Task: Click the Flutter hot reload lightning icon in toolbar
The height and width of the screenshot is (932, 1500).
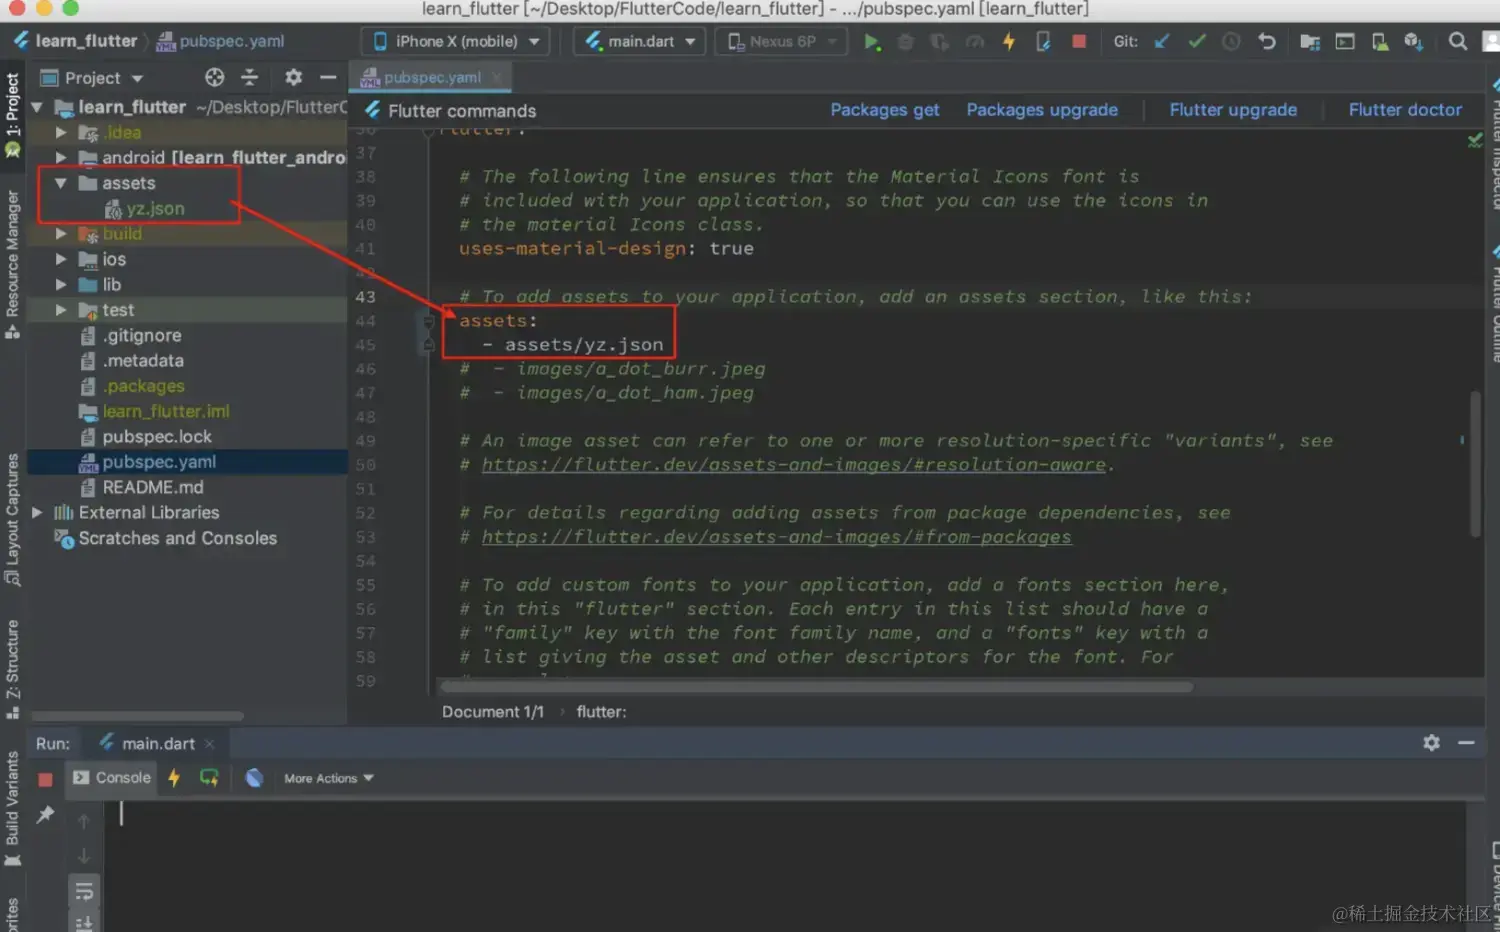Action: click(x=1008, y=42)
